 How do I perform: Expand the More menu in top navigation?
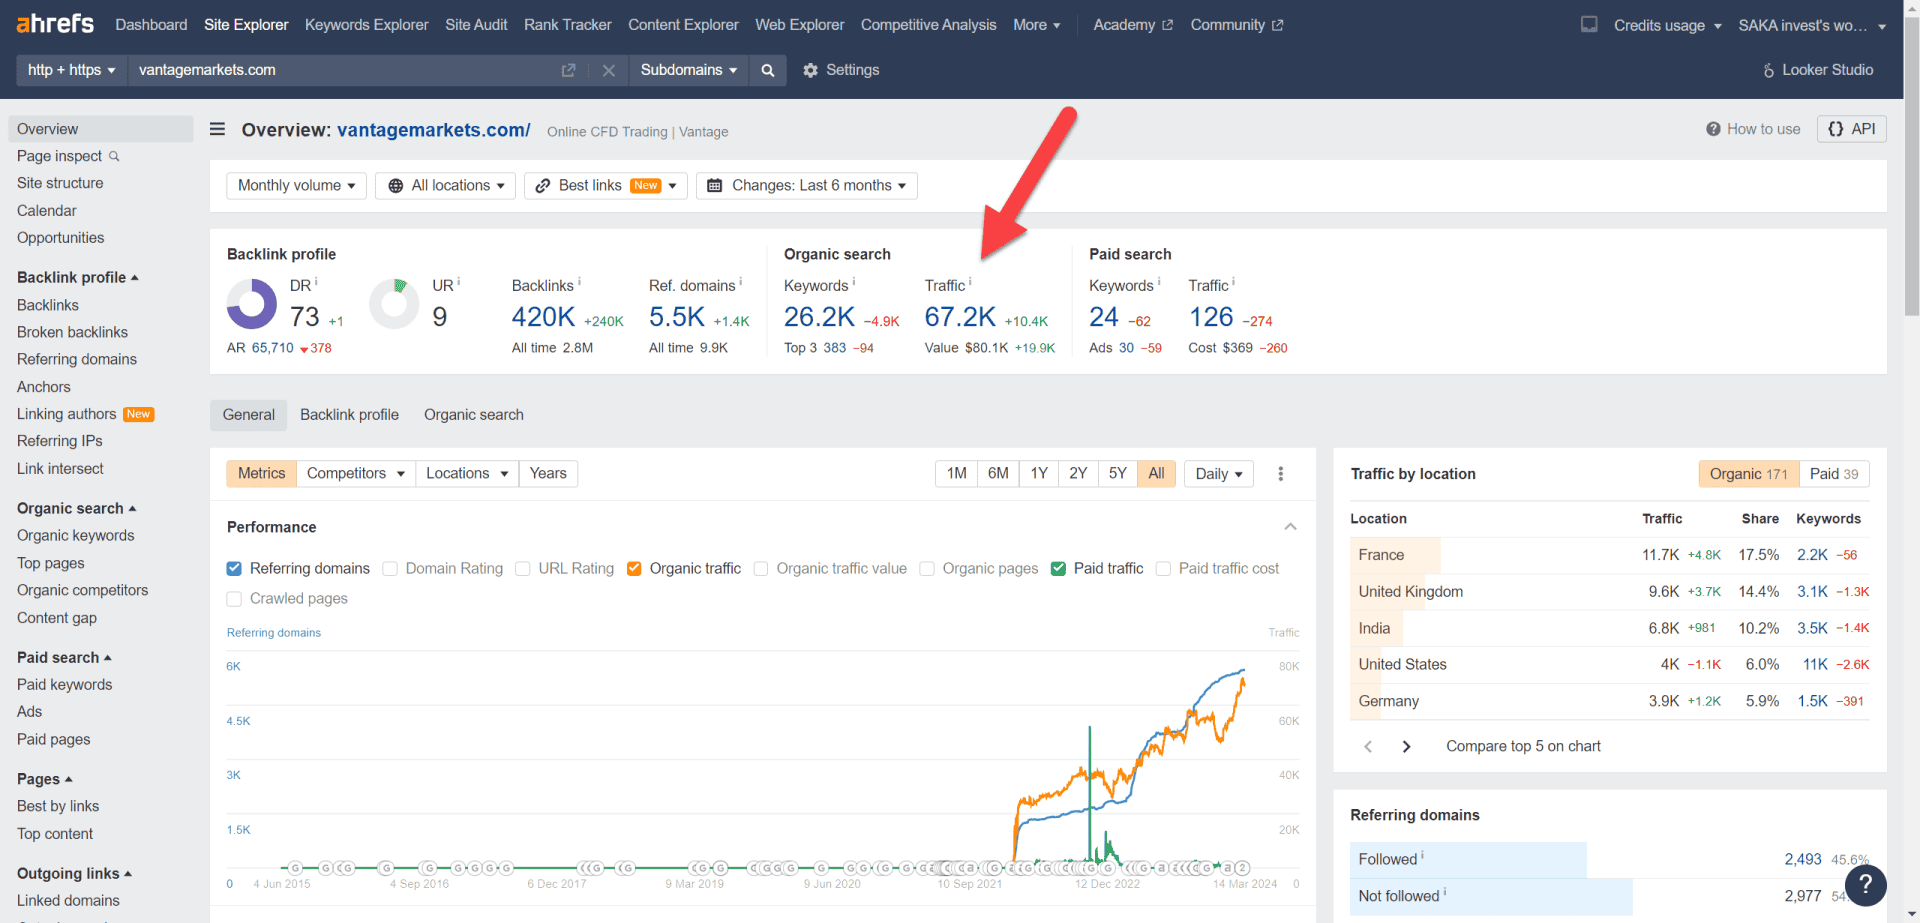[x=1036, y=25]
